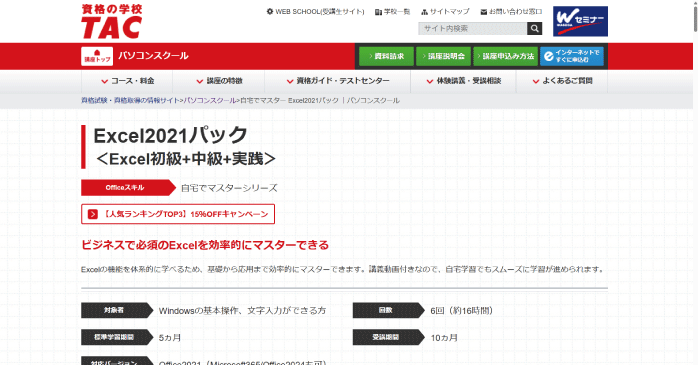Screen dimensions: 698x365
Task: Open the 15%OFFキャンペーン banner link
Action: (x=178, y=214)
